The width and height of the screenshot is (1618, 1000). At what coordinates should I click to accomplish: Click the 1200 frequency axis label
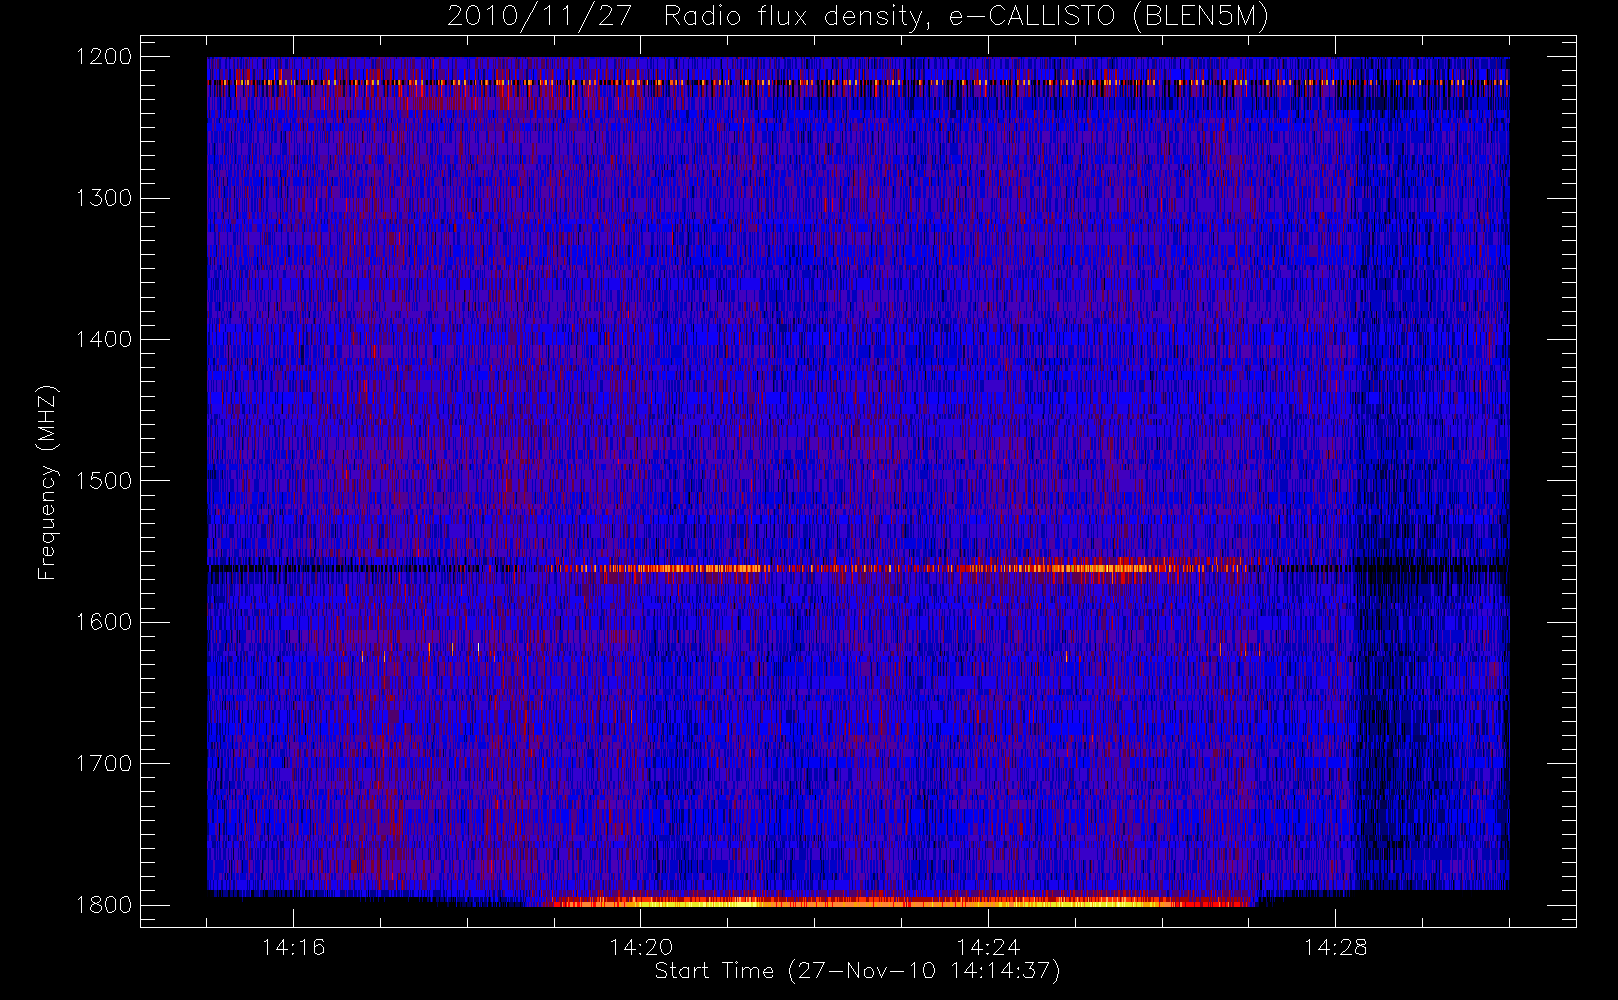104,57
